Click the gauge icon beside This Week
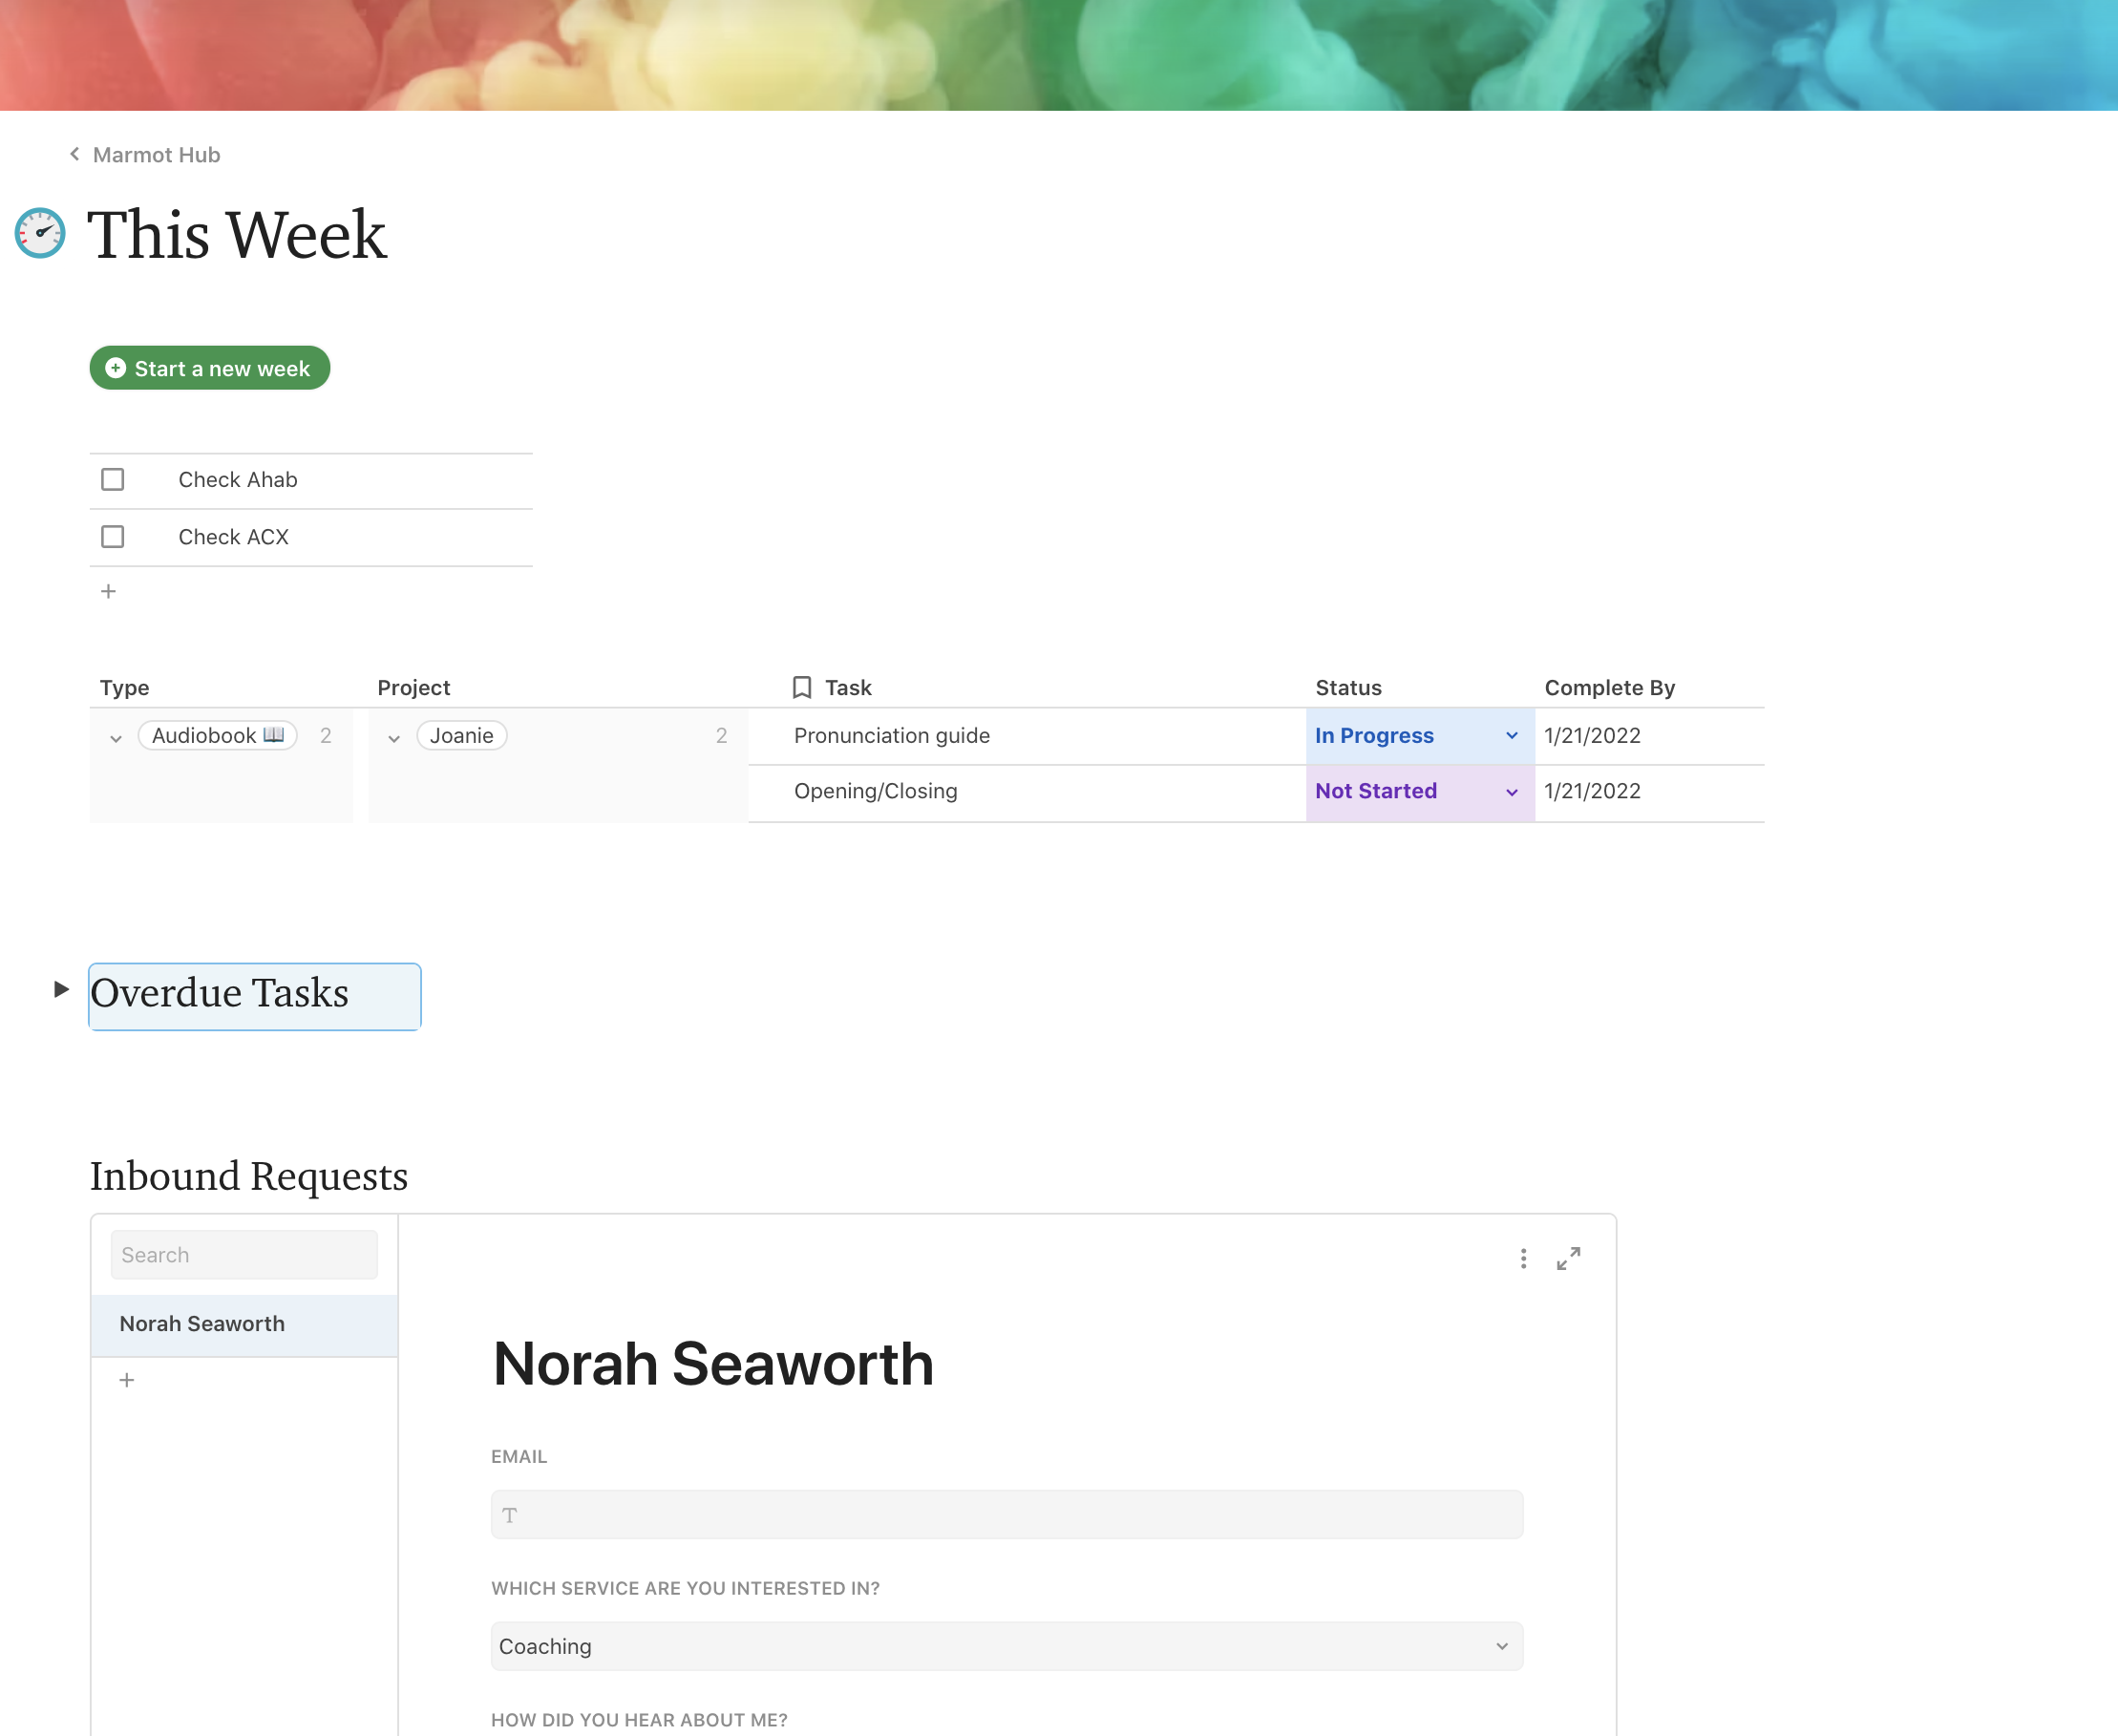 click(40, 233)
